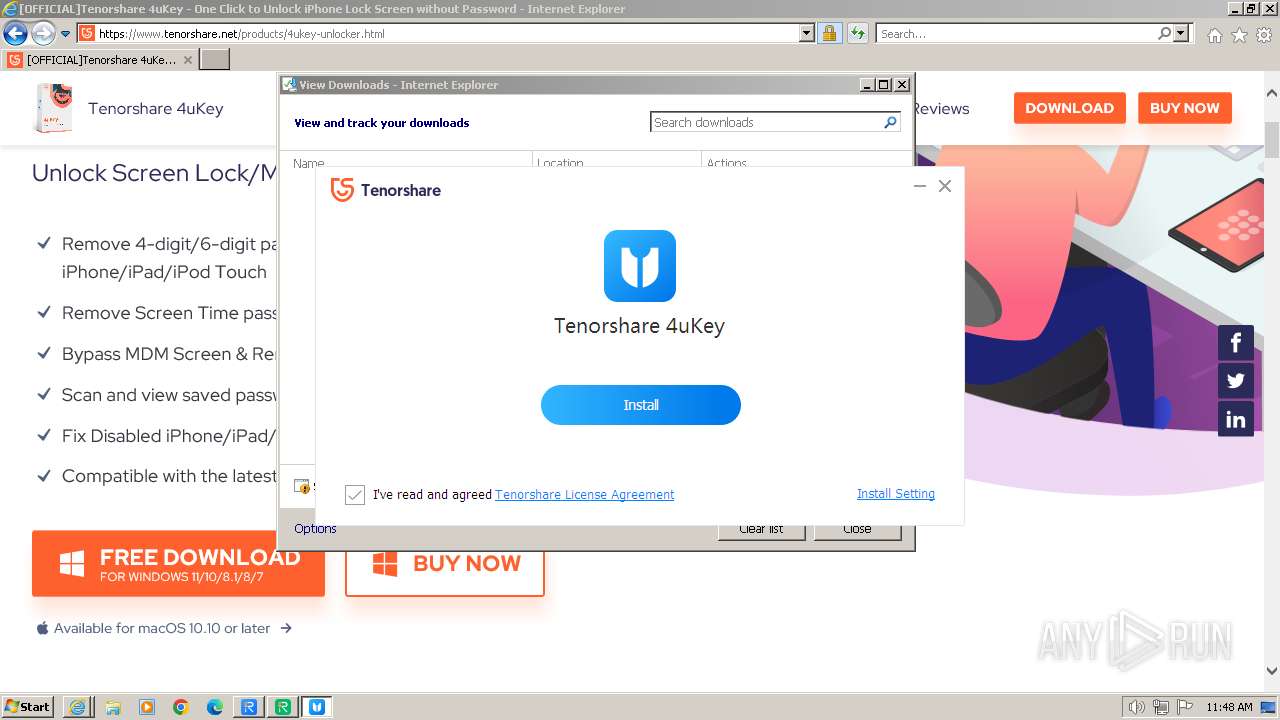This screenshot has width=1280, height=720.
Task: Click the Tenorshare 4uKey page title
Action: (155, 108)
